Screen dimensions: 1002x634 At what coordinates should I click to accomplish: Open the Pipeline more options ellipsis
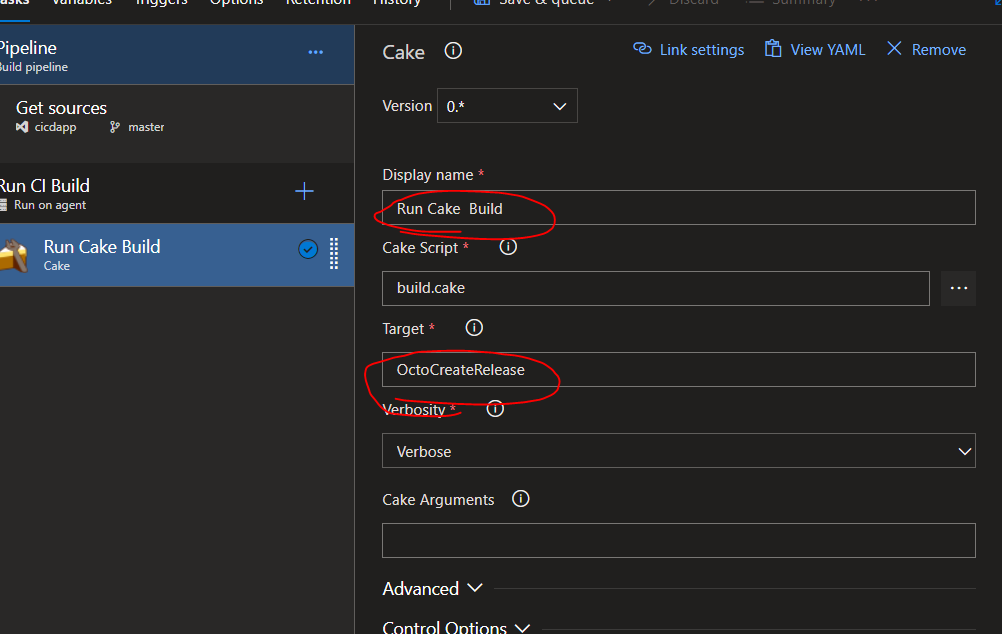pos(316,52)
